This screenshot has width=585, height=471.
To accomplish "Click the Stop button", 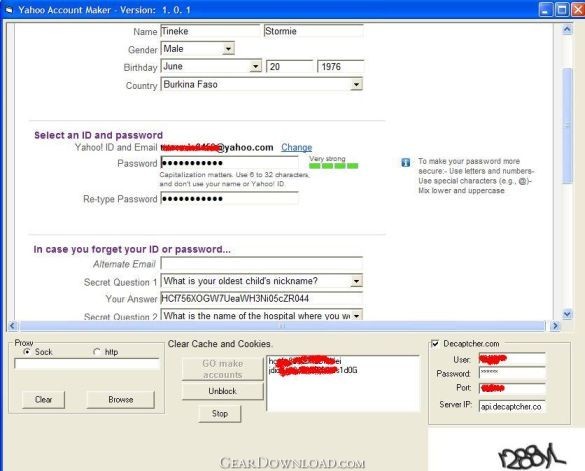I will (220, 414).
